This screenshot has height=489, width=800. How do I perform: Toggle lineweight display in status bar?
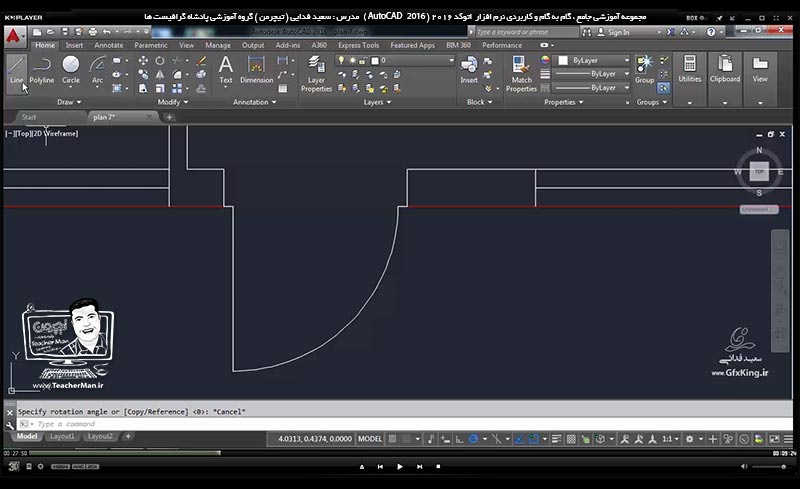pos(557,439)
